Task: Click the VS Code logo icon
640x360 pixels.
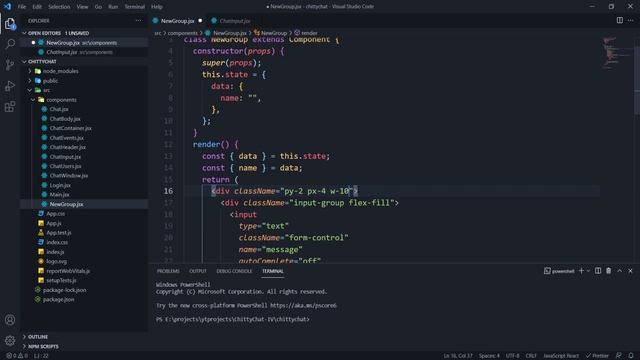Action: point(7,7)
